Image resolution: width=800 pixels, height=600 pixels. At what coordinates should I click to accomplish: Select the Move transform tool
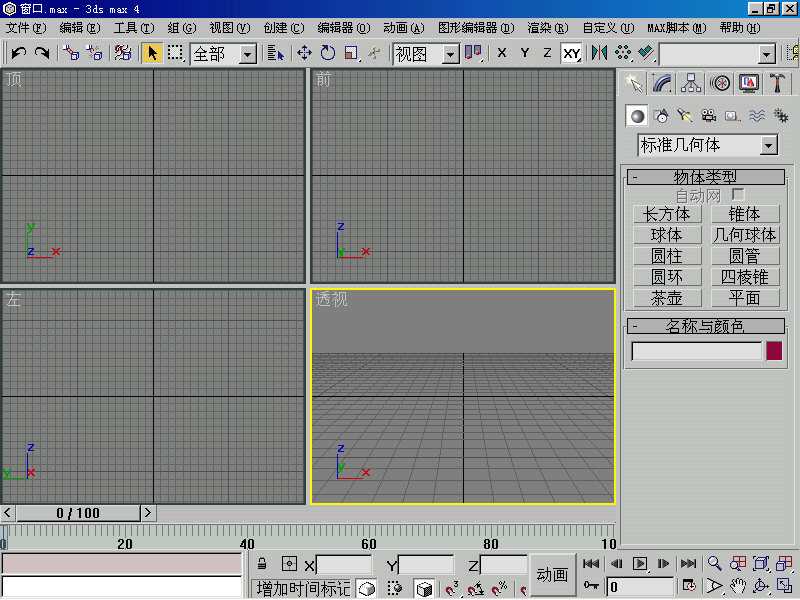[304, 53]
